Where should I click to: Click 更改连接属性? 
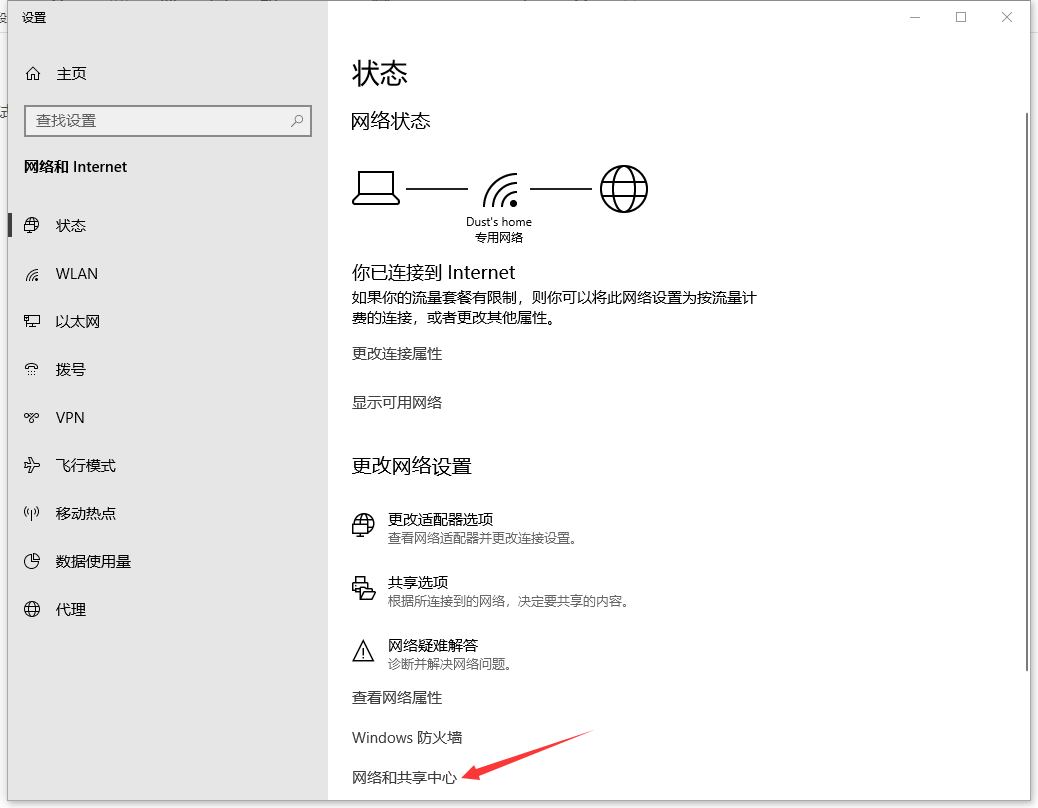pos(398,353)
